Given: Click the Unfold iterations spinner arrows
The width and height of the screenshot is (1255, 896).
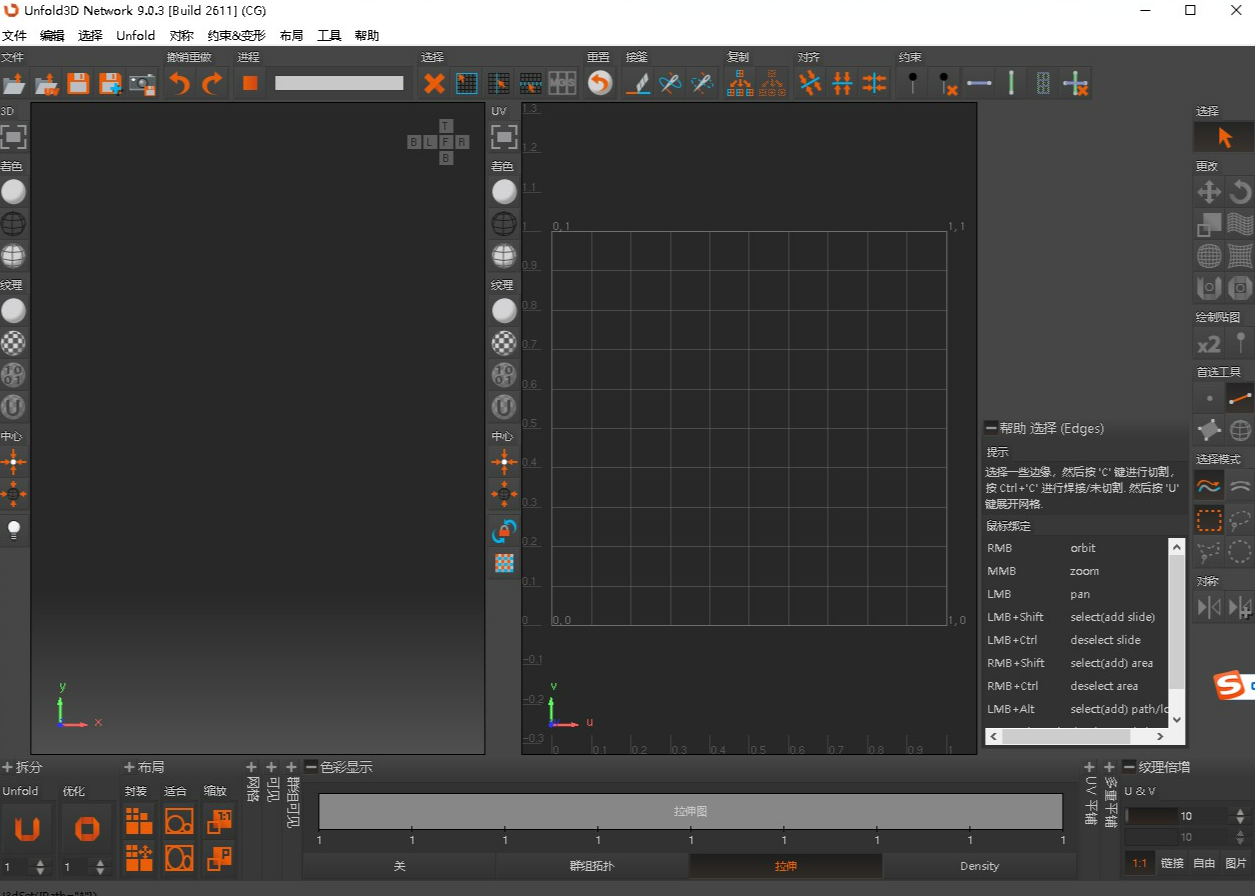Looking at the screenshot, I should point(41,866).
